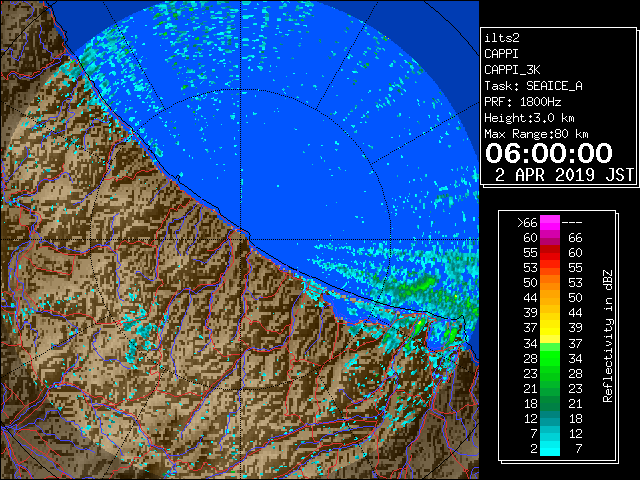This screenshot has width=640, height=480.
Task: Click the "CAPPI_3K" product name
Action: pyautogui.click(x=512, y=70)
